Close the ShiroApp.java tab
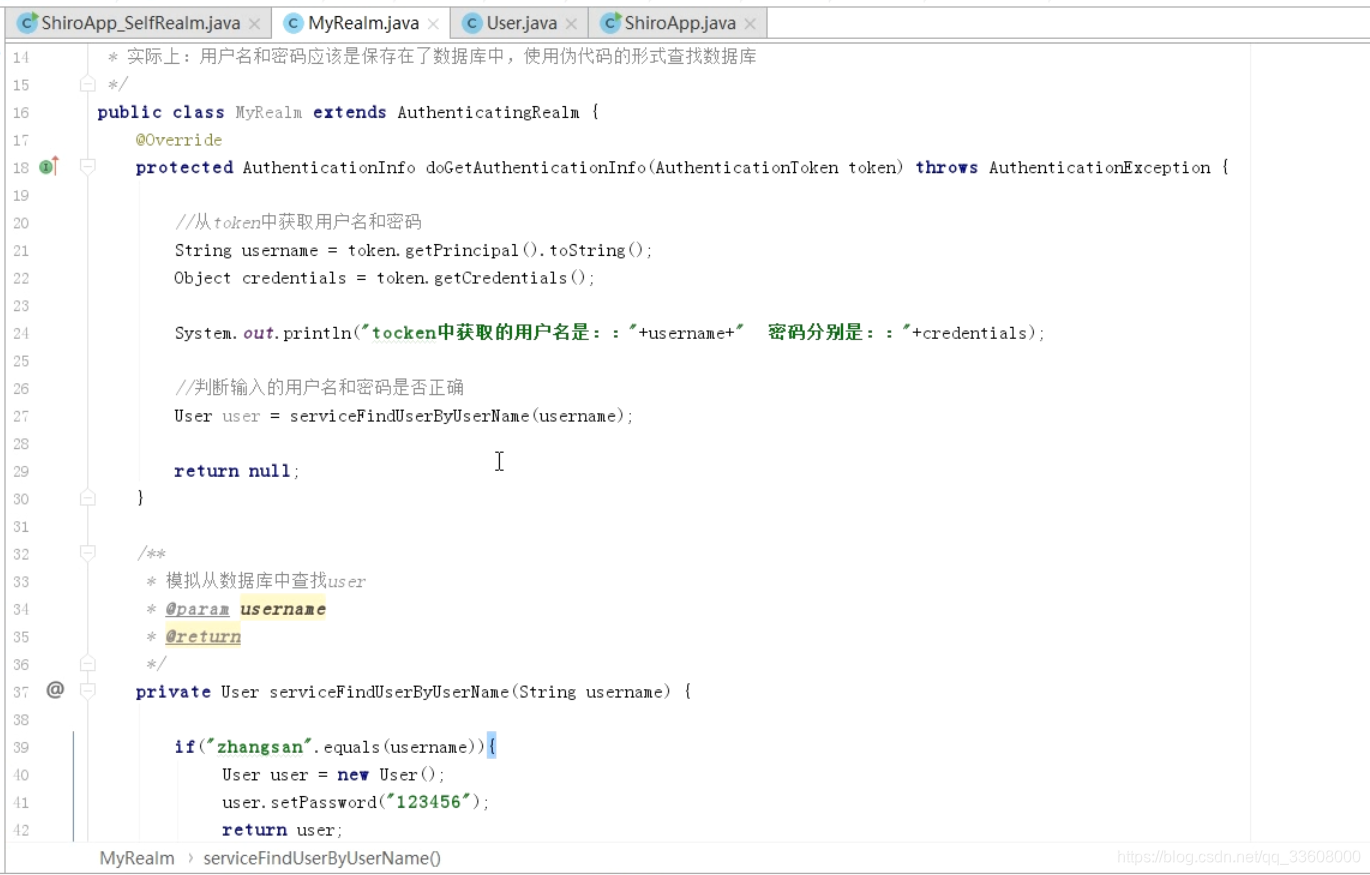This screenshot has width=1370, height=875. [749, 24]
